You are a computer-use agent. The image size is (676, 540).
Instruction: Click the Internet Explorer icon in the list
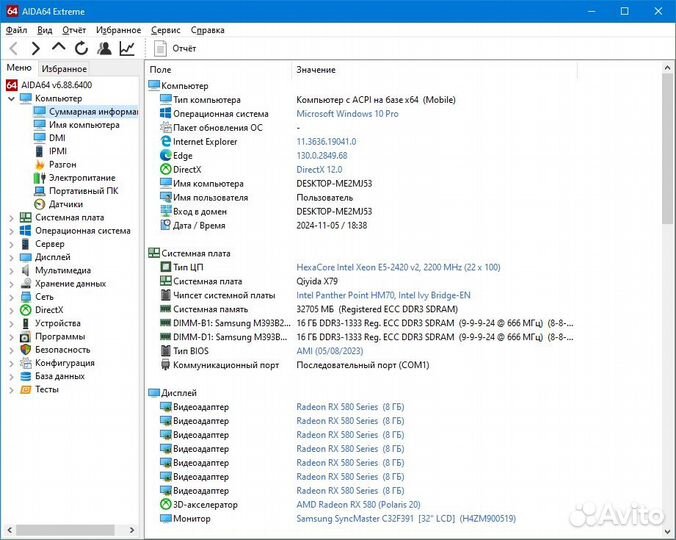166,141
